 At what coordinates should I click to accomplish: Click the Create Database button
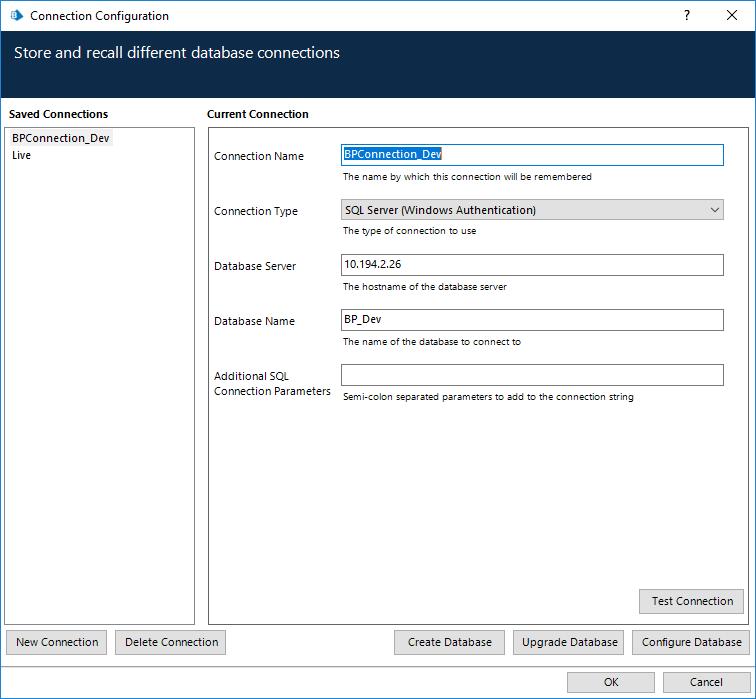point(450,642)
